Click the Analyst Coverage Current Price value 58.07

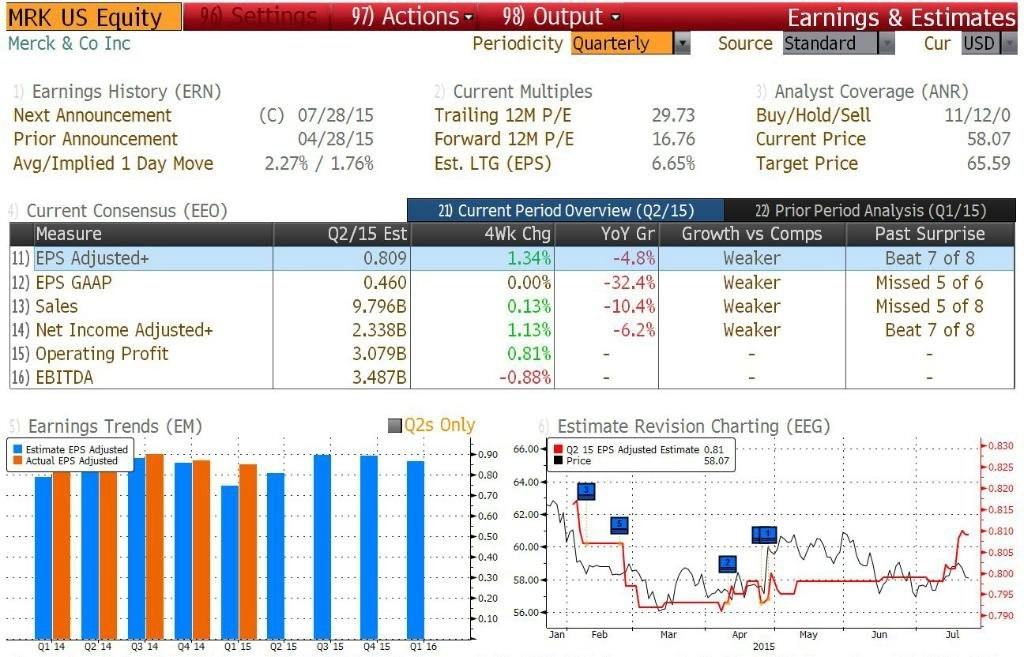pyautogui.click(x=989, y=139)
